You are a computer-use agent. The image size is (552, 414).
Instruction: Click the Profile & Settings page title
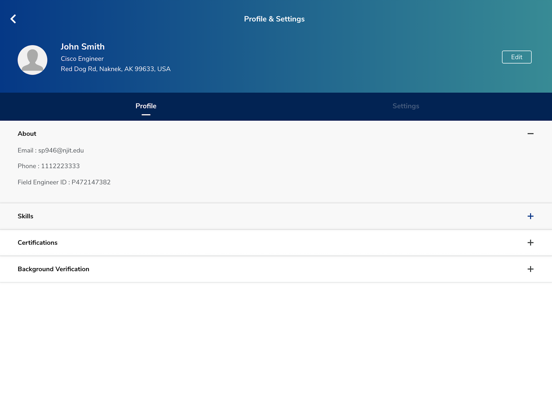pos(274,19)
